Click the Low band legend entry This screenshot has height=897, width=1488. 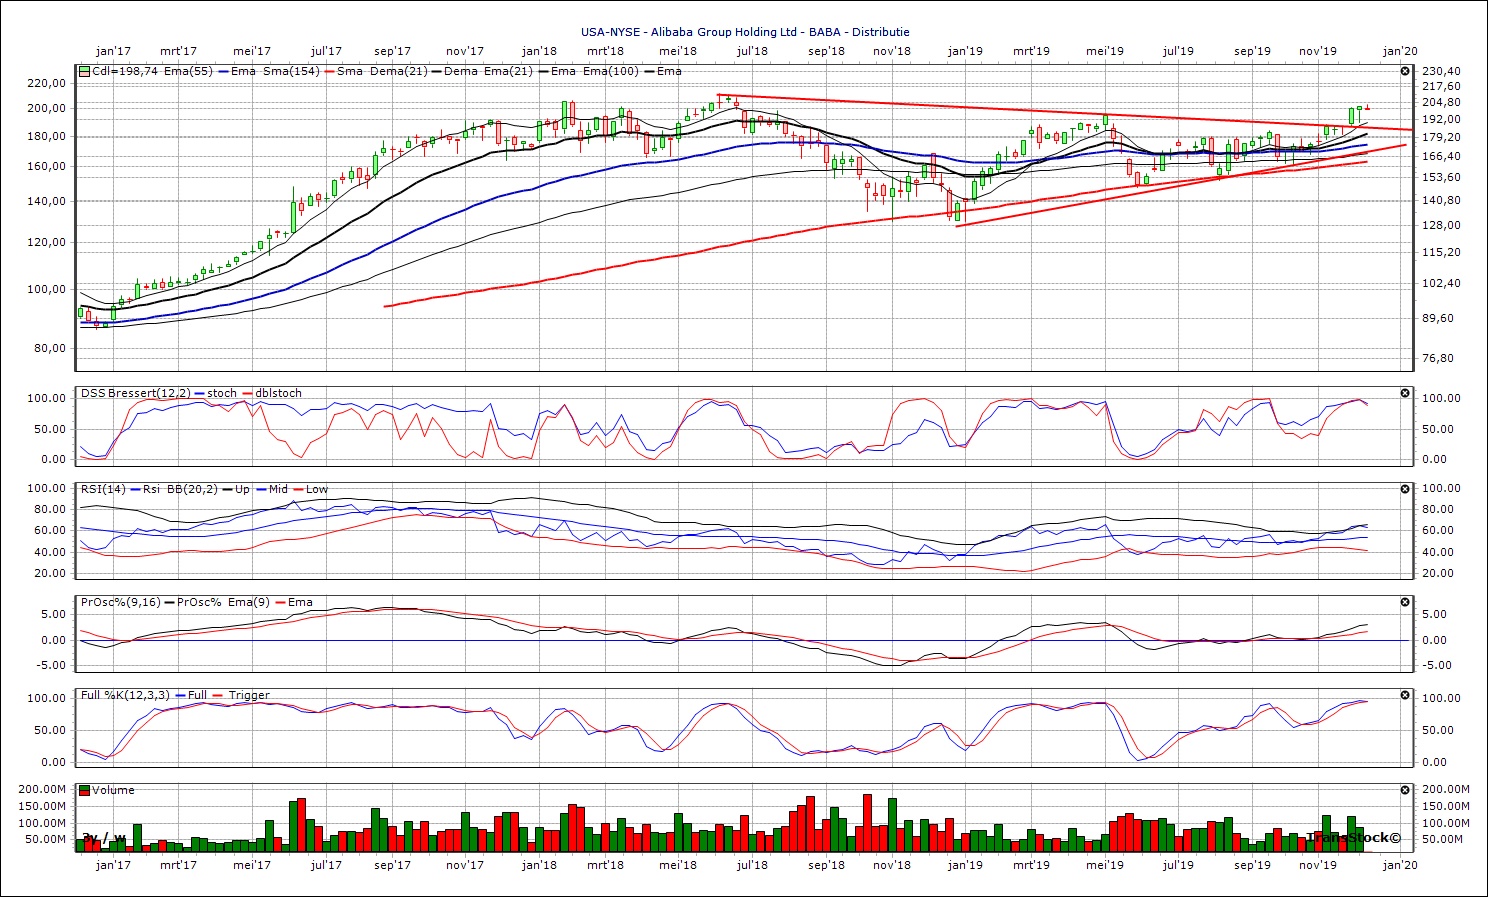click(x=309, y=489)
